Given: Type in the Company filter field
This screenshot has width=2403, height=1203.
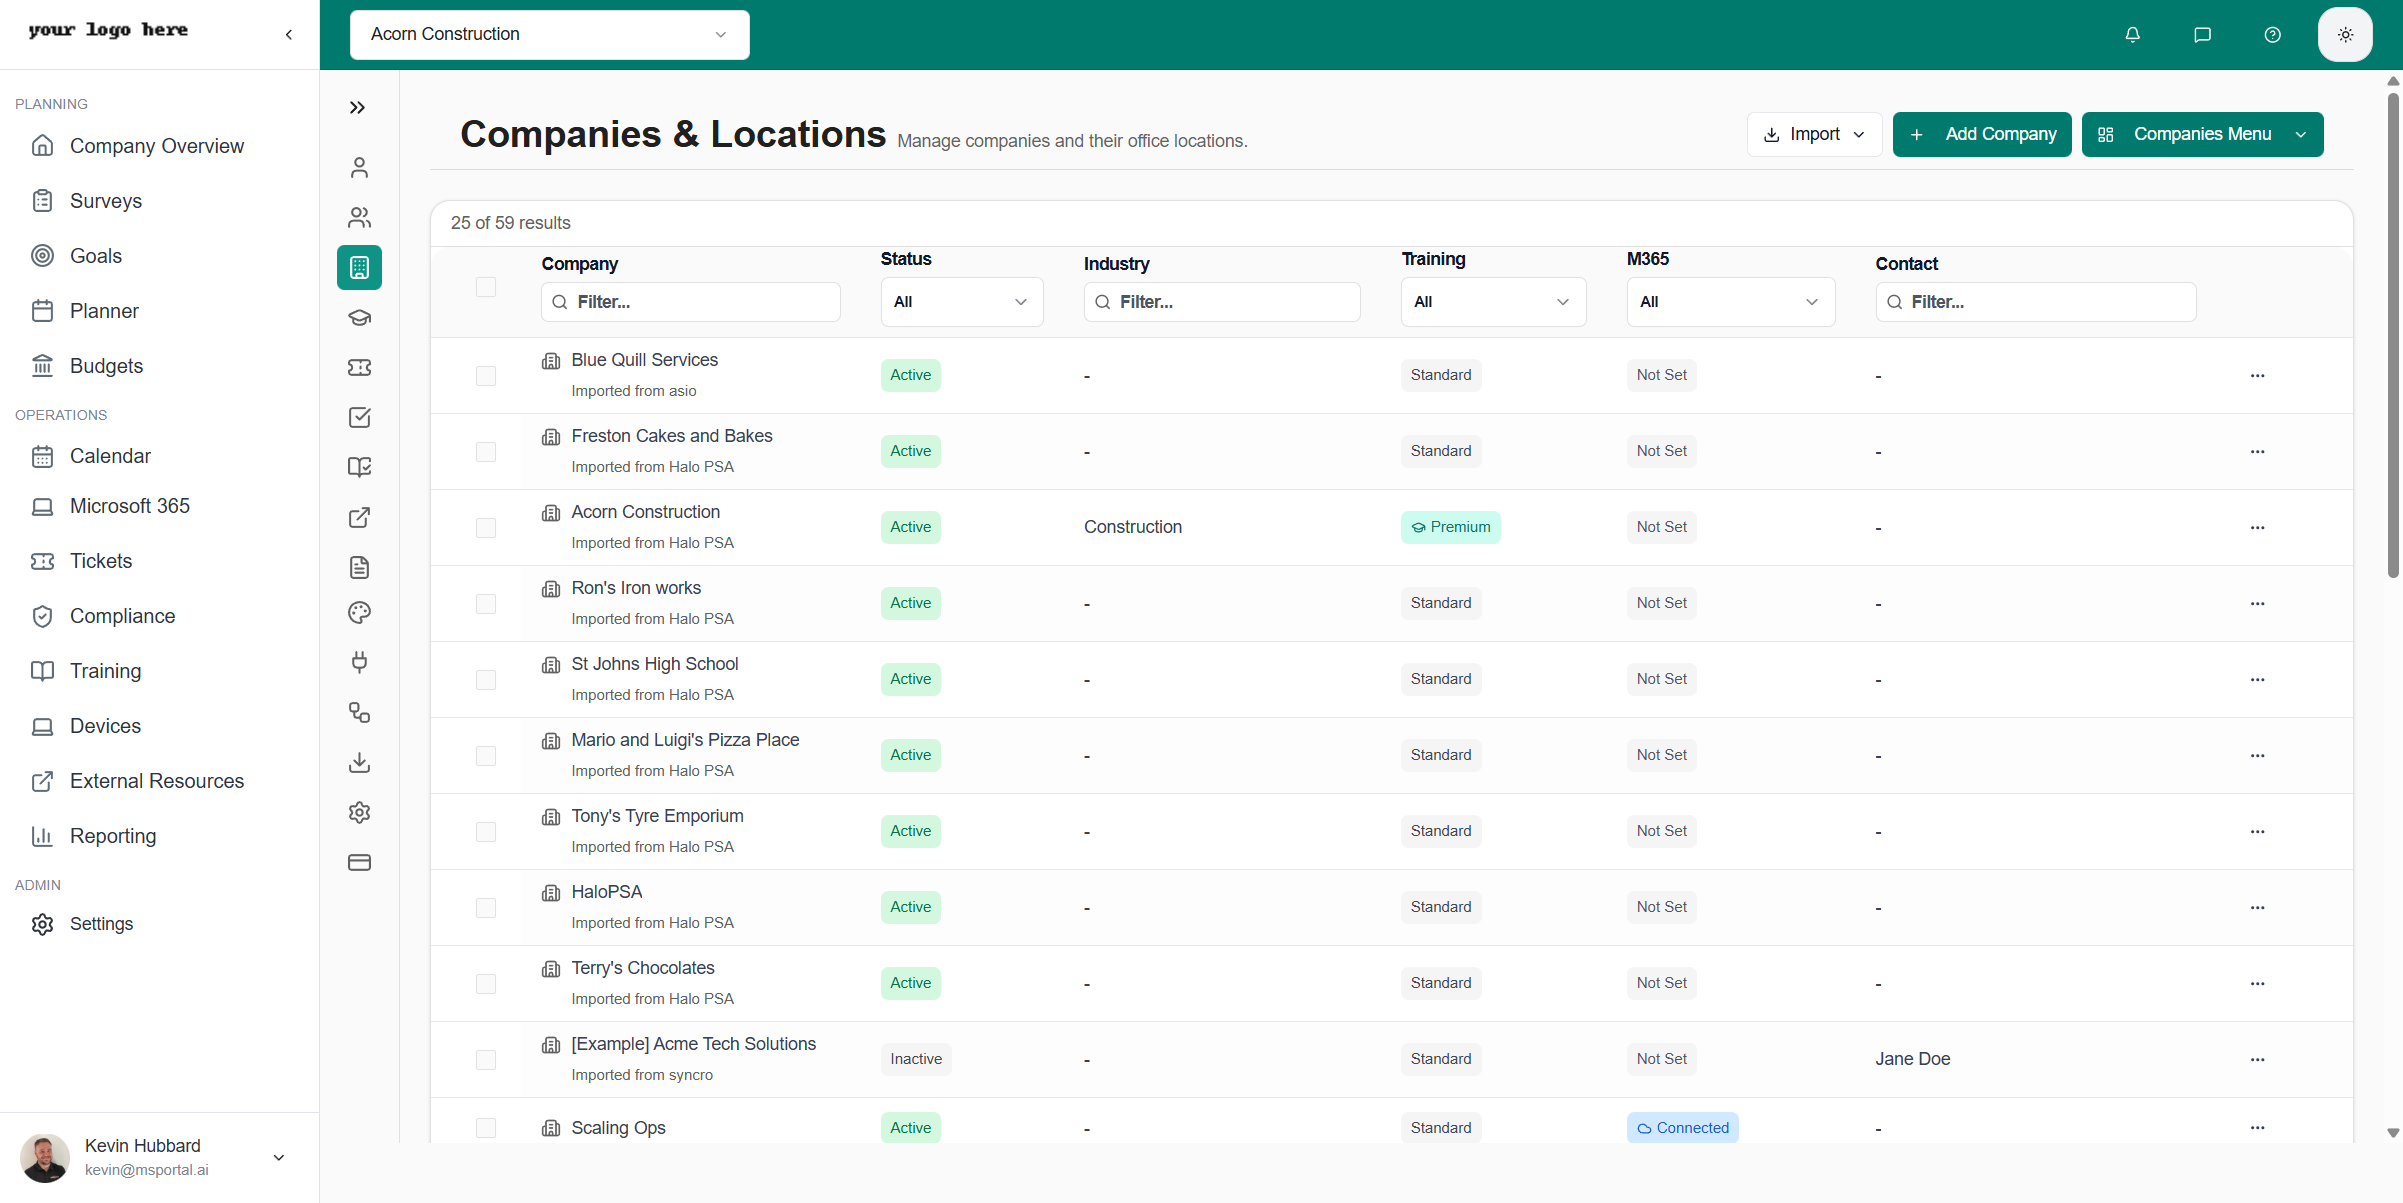Looking at the screenshot, I should [x=690, y=301].
